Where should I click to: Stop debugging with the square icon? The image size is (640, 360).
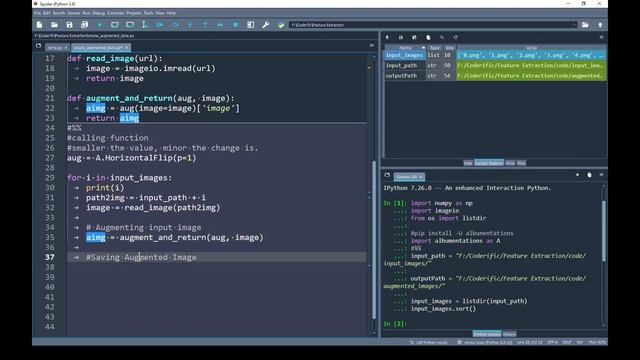[236, 25]
